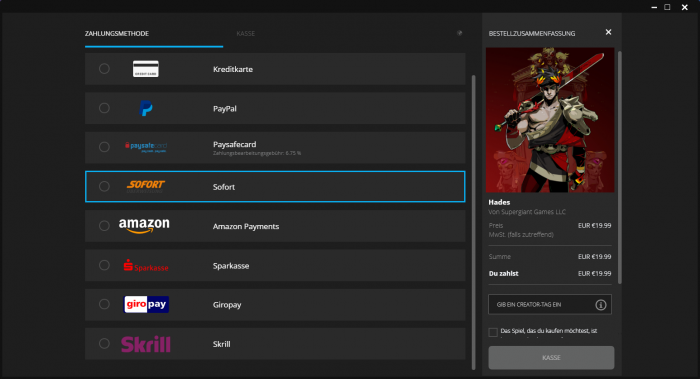The height and width of the screenshot is (379, 700).
Task: Select the Amazon Payments radio button
Action: click(x=104, y=226)
